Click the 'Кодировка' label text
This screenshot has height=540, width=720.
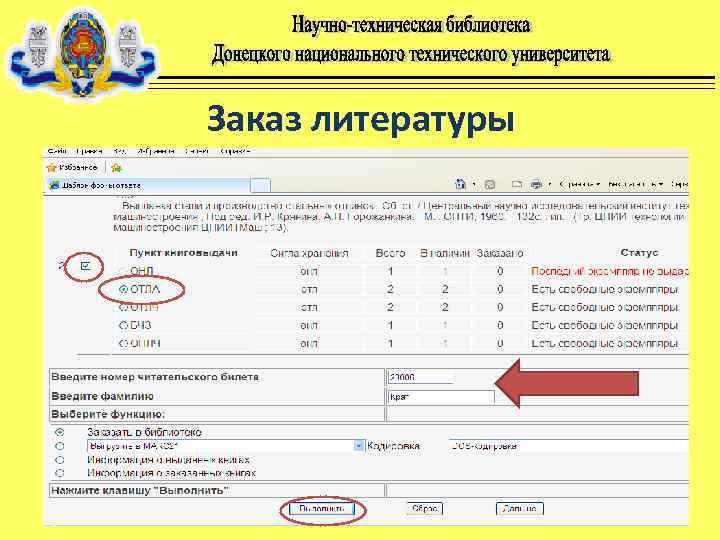pos(394,446)
